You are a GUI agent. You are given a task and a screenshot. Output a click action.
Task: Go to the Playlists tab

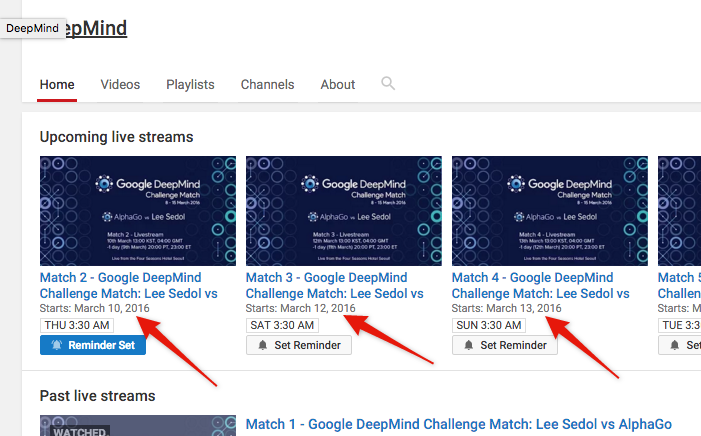point(190,85)
